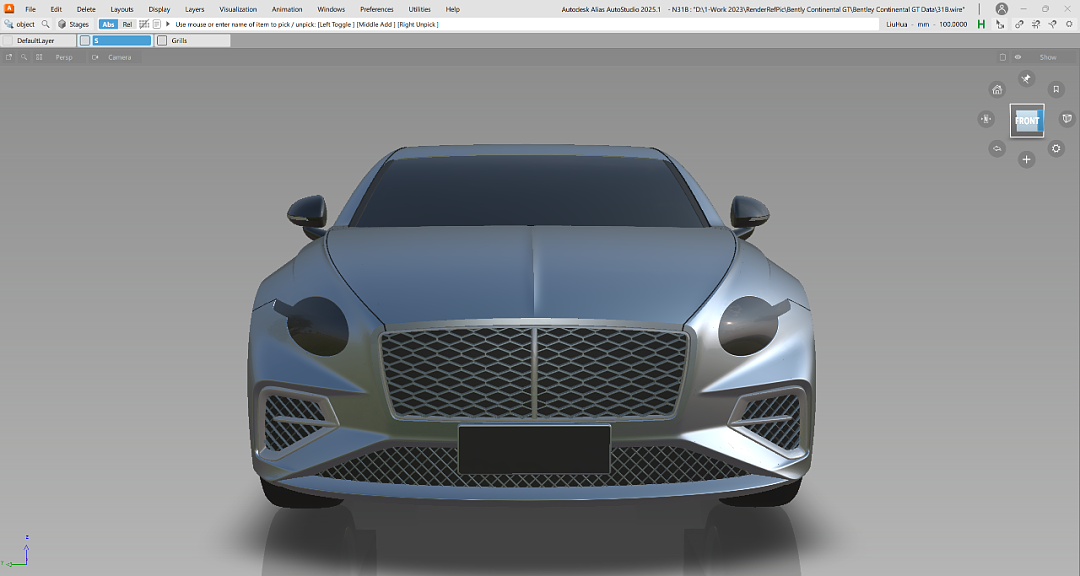
Task: Expand the prompt line arrow
Action: (x=167, y=24)
